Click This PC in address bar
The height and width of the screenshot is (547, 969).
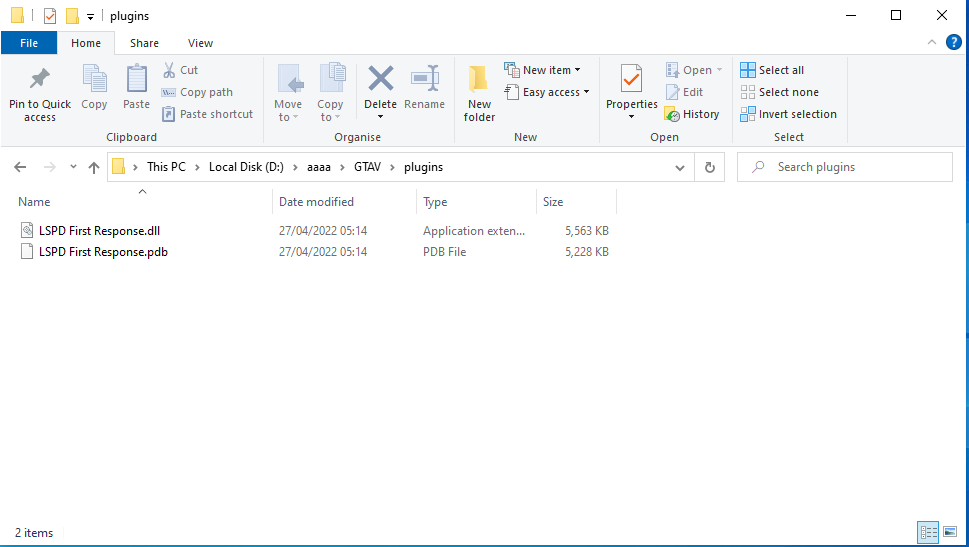[x=166, y=167]
